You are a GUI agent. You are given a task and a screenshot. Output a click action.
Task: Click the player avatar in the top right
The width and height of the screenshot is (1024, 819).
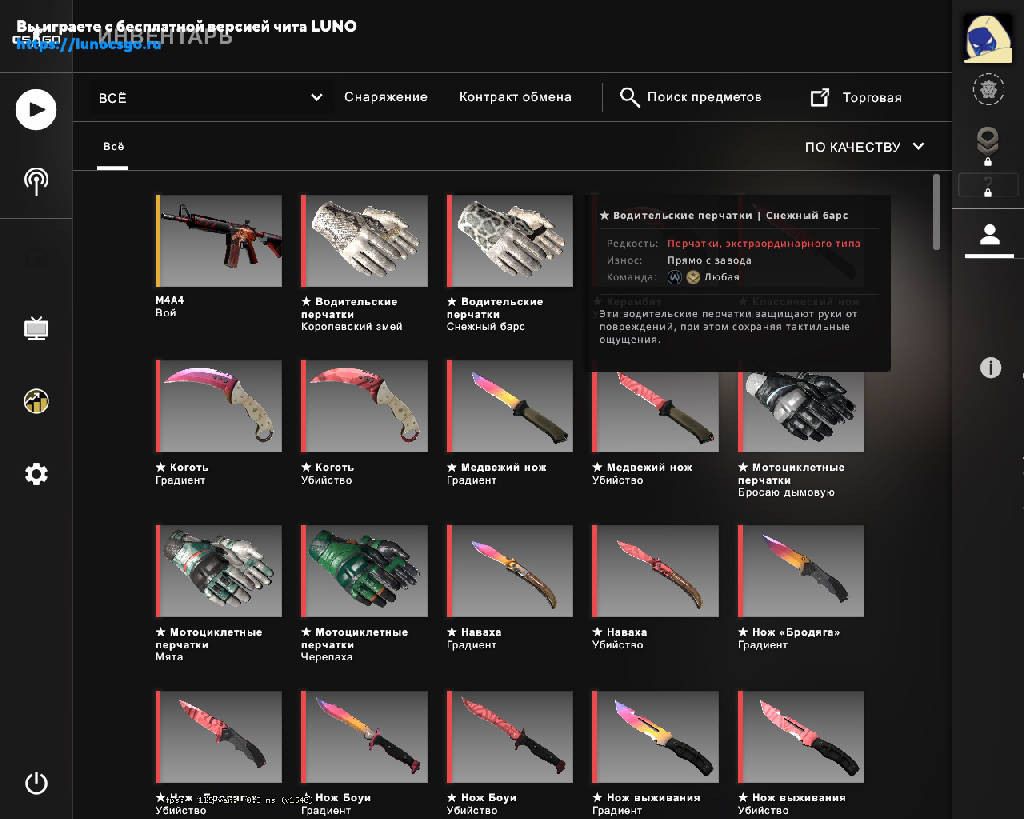point(988,39)
